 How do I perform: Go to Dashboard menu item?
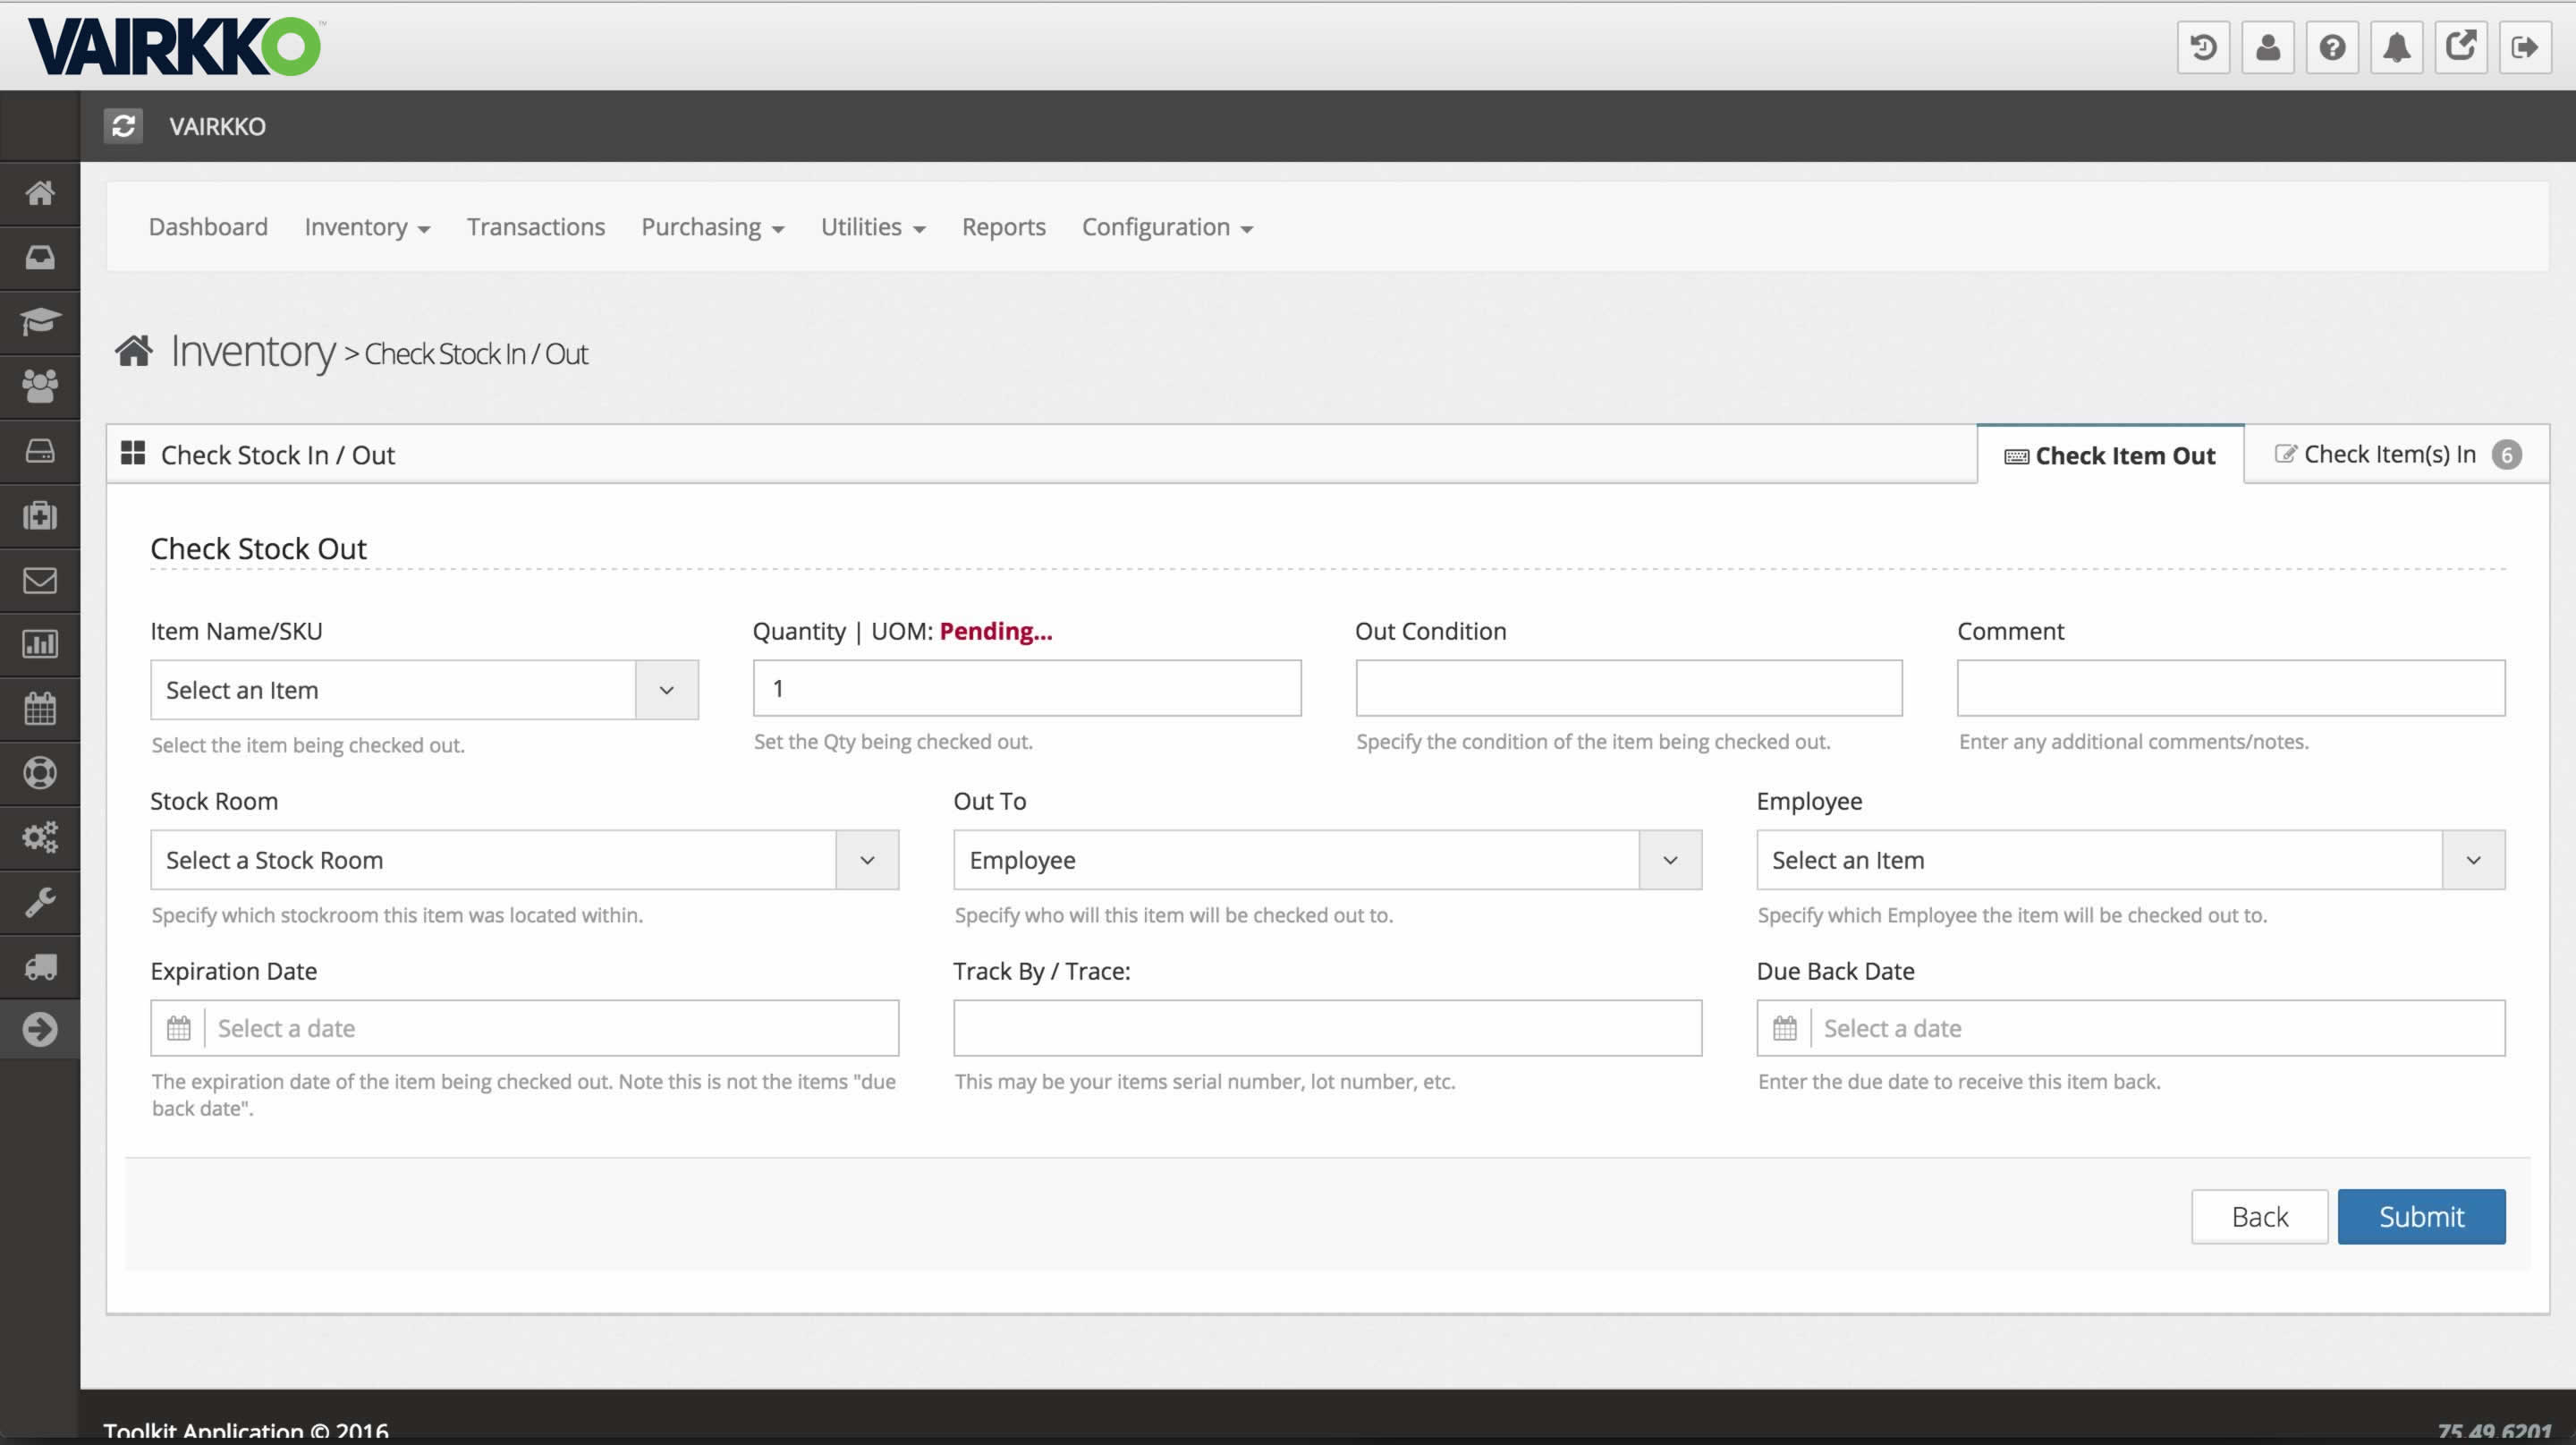coord(208,227)
